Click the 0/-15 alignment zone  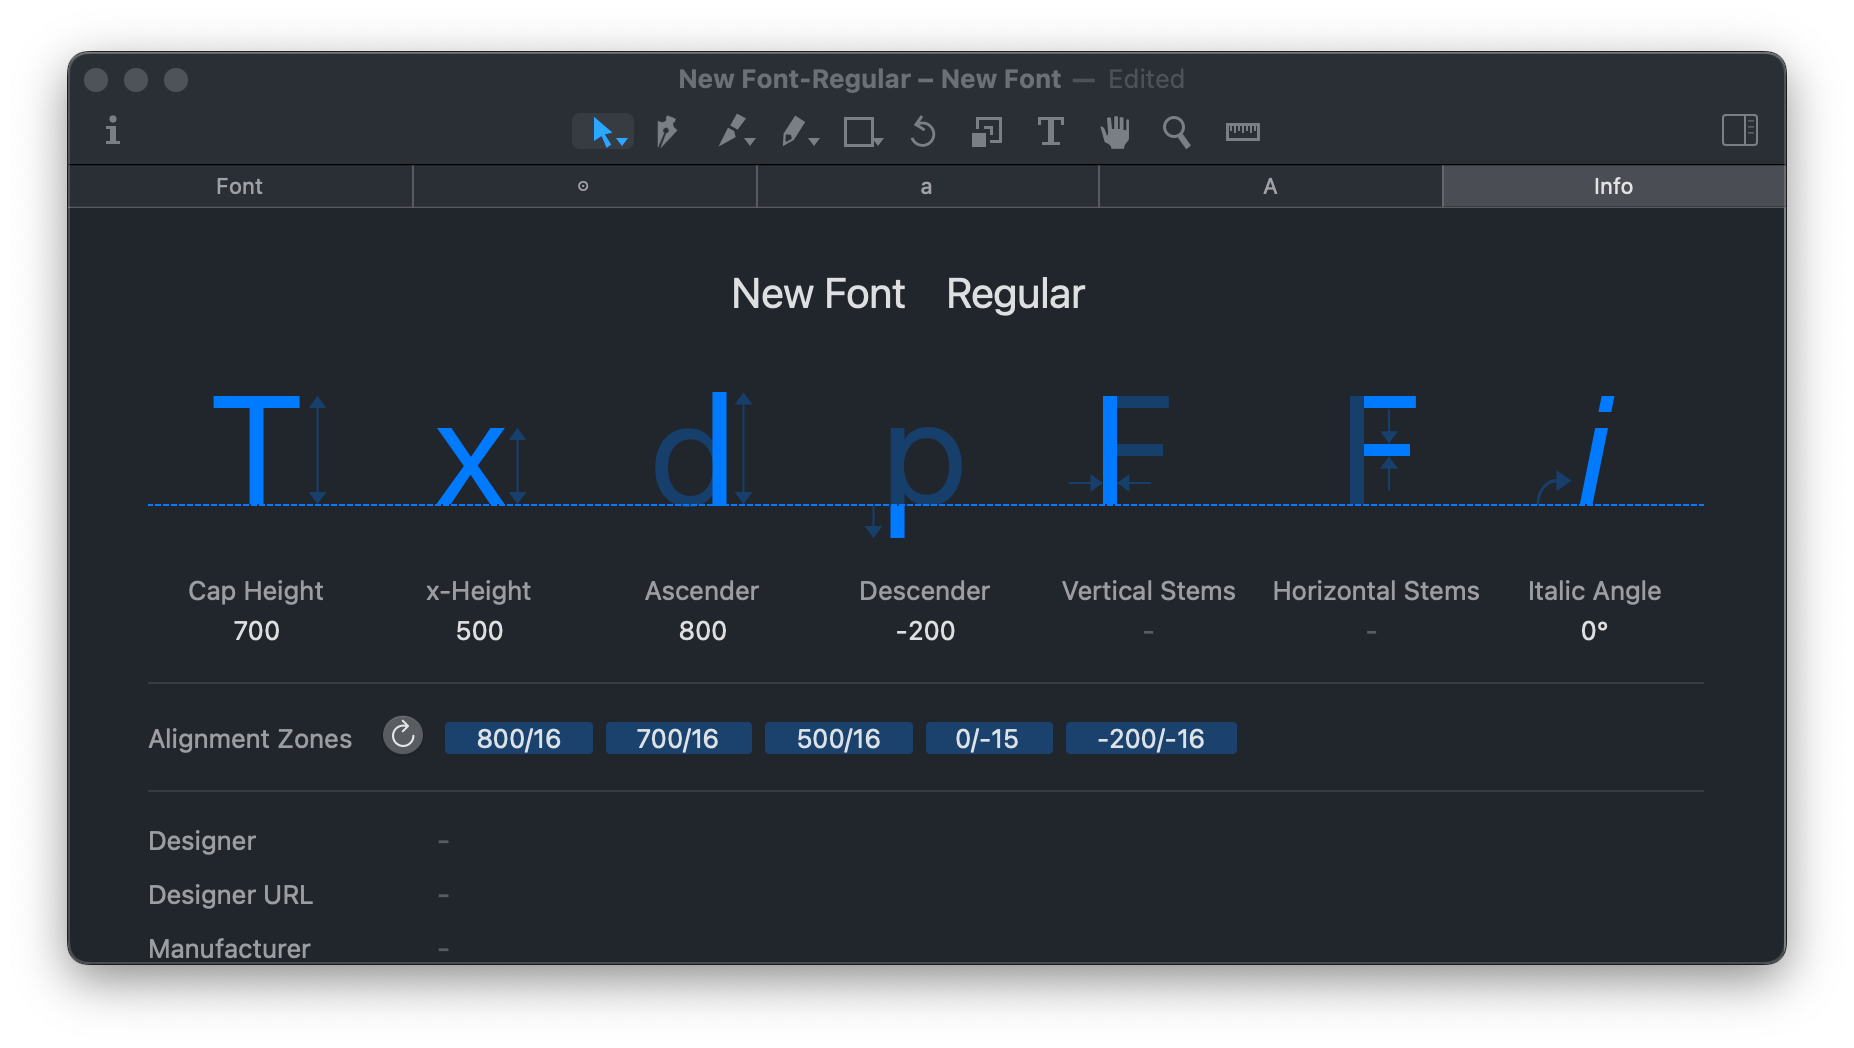(x=988, y=738)
